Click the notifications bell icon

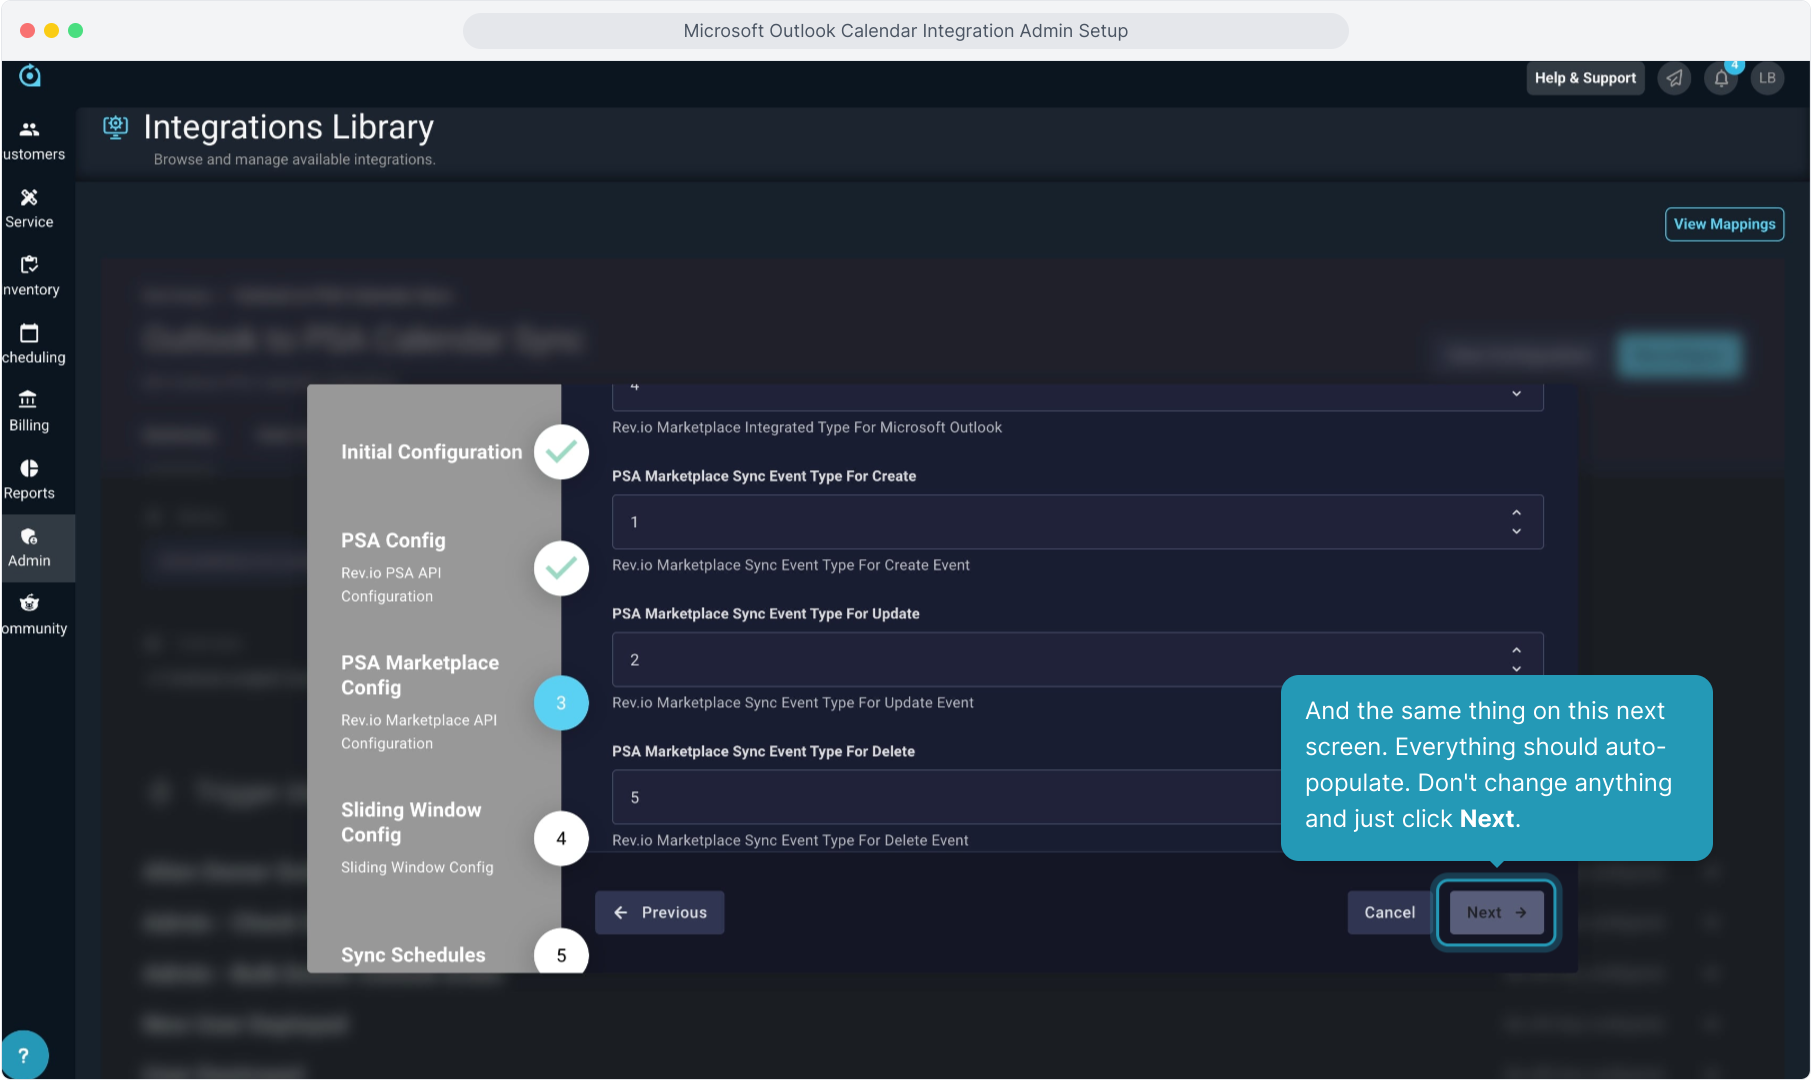[x=1721, y=78]
